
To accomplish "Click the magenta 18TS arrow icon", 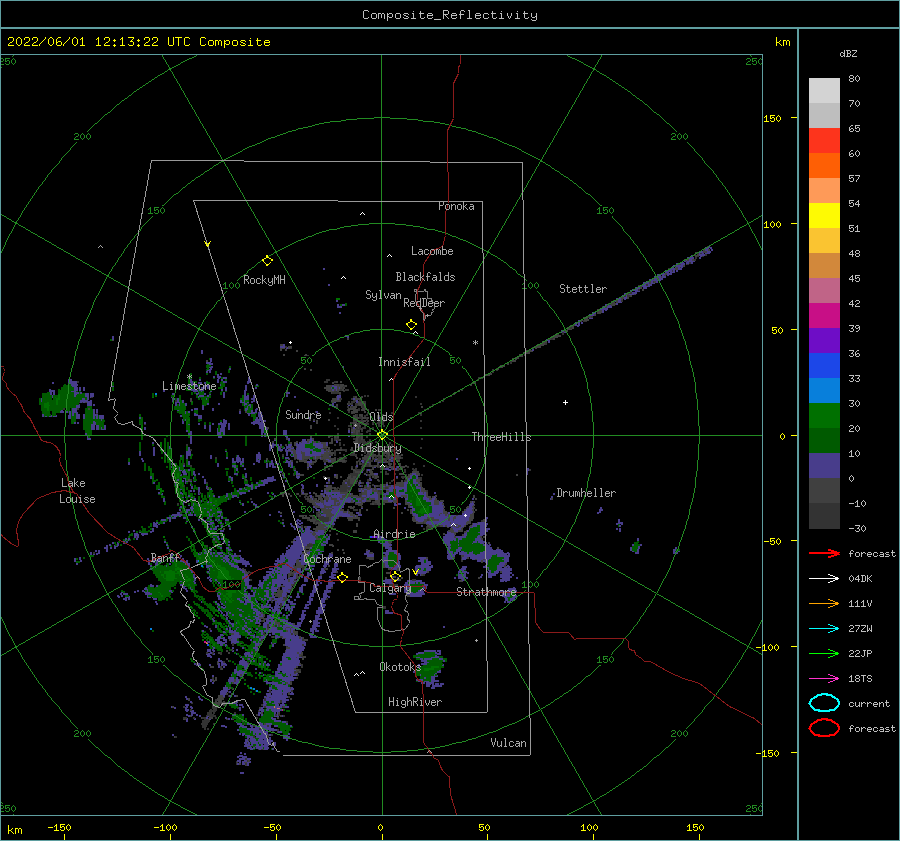I will (824, 679).
